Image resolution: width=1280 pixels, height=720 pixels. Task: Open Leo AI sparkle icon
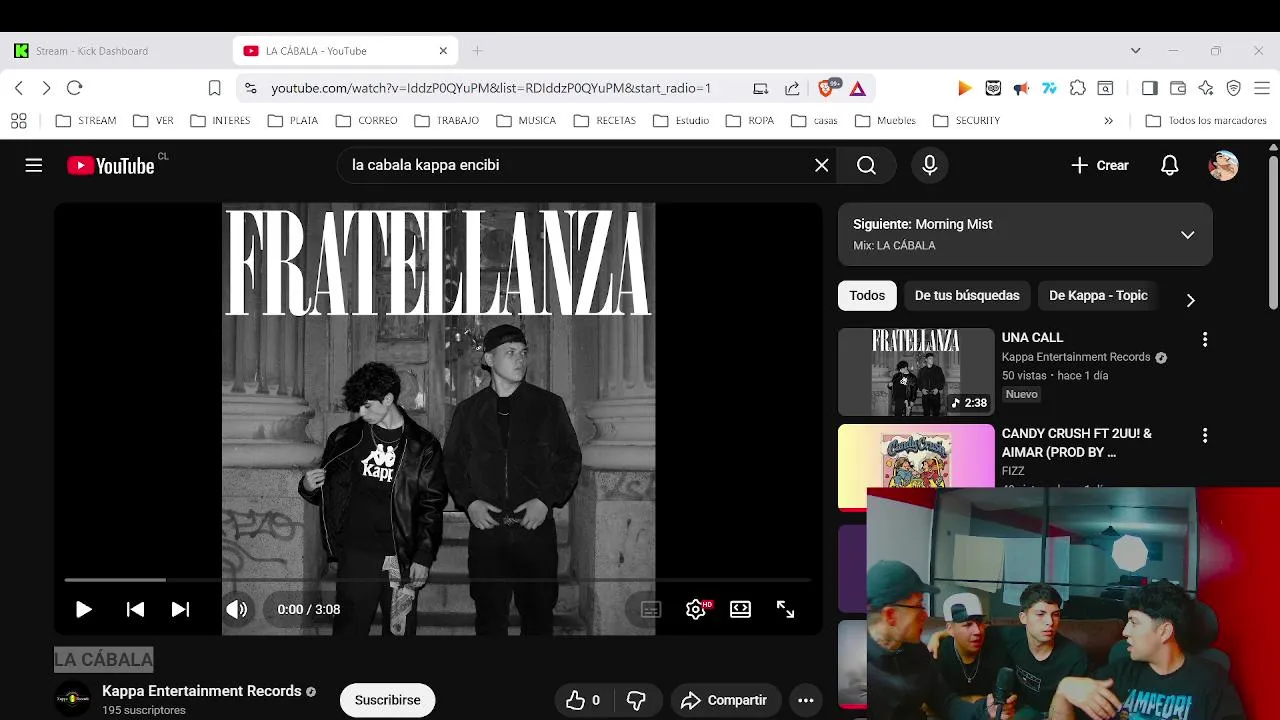click(x=1206, y=88)
